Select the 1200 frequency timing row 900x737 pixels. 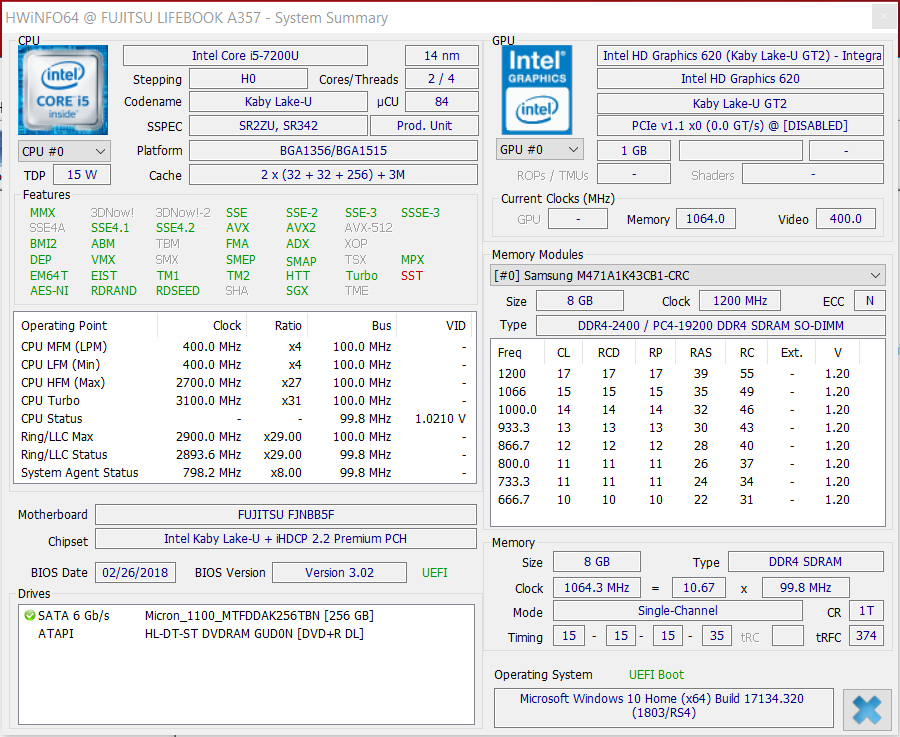[x=686, y=374]
